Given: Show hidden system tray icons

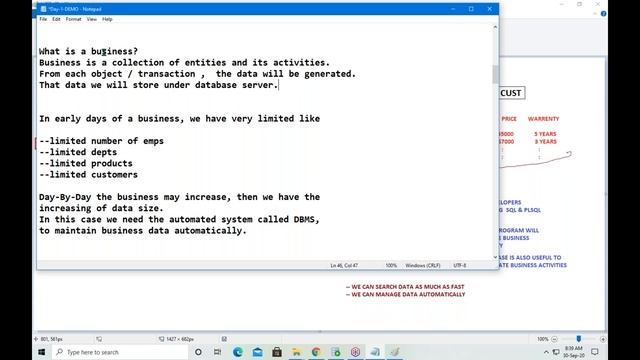Looking at the screenshot, I should tap(546, 352).
